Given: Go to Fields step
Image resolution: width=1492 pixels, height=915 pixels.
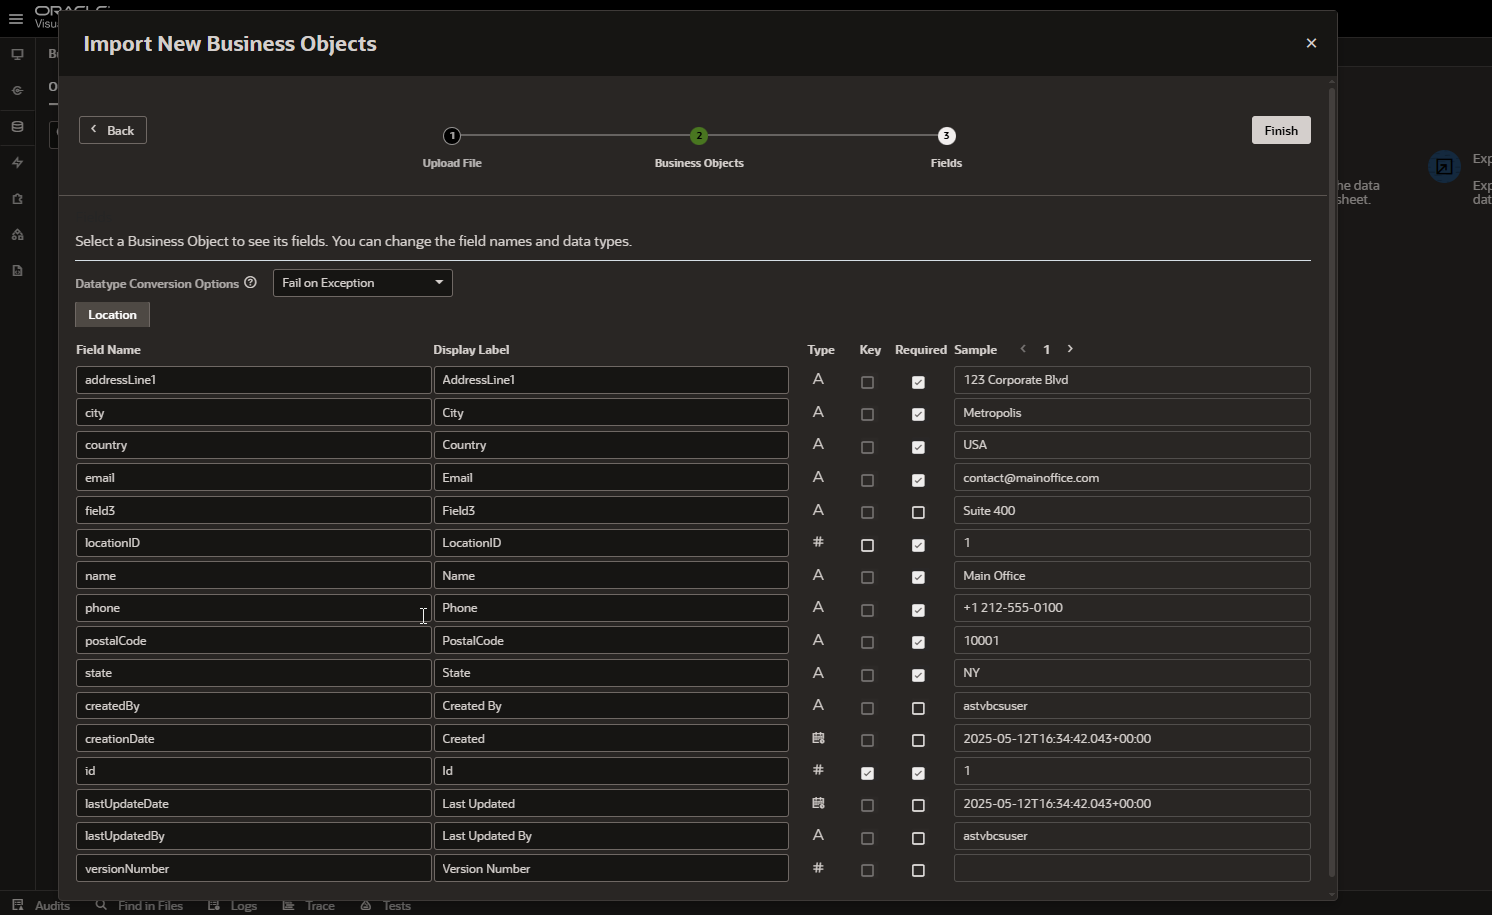Looking at the screenshot, I should point(946,146).
